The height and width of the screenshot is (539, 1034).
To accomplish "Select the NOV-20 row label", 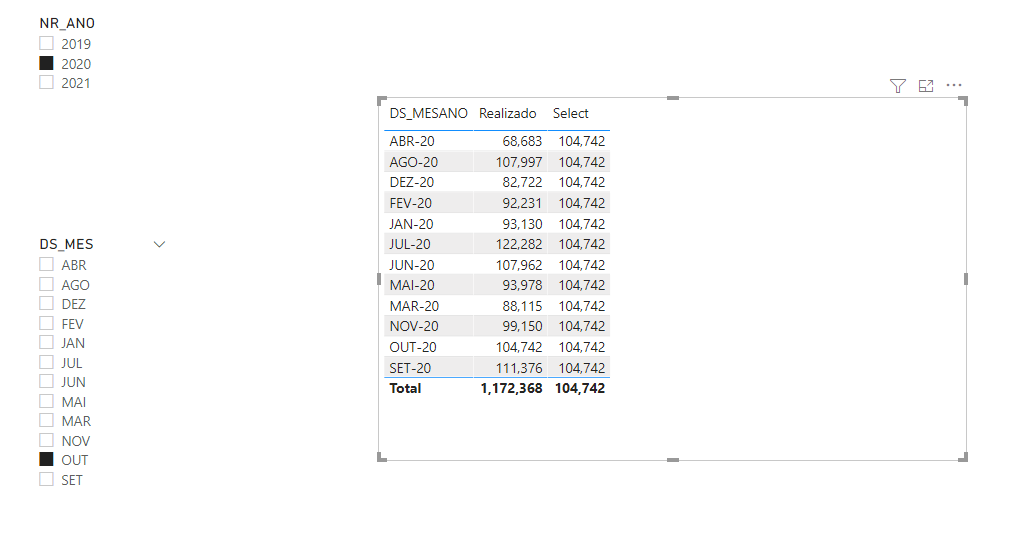I will (x=413, y=326).
